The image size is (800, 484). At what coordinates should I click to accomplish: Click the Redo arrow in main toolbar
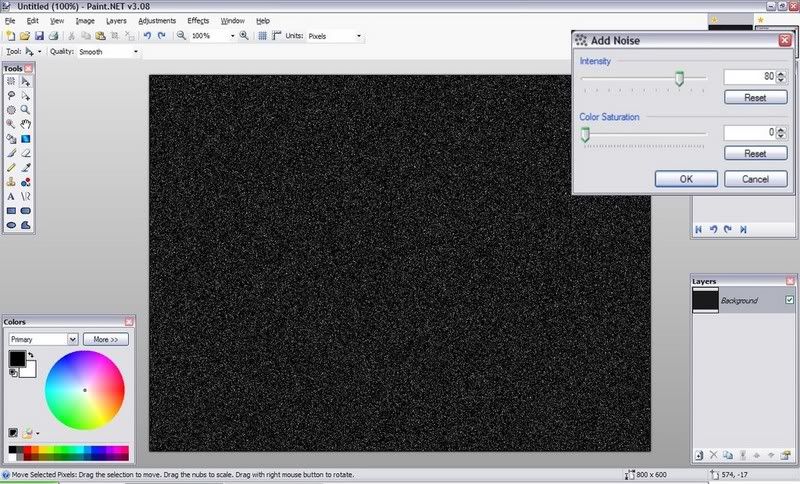(162, 36)
